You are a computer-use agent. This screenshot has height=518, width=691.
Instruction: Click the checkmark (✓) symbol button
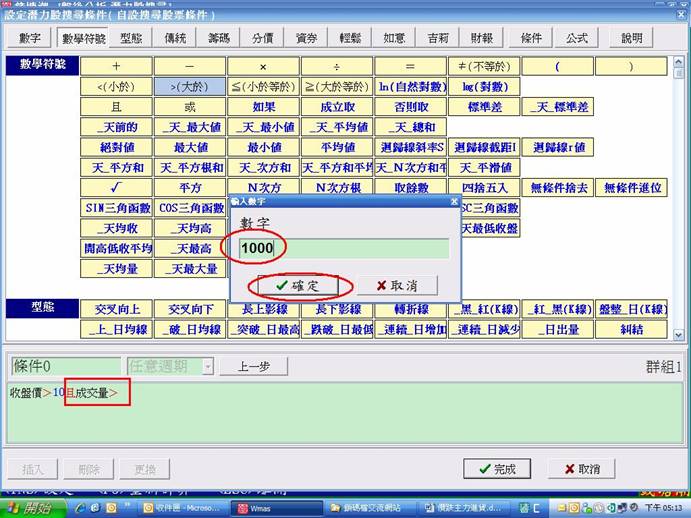point(117,187)
